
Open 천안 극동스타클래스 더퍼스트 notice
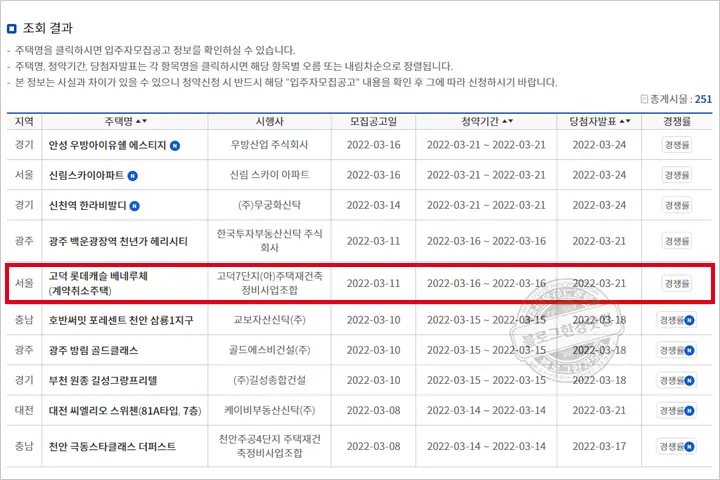[112, 446]
